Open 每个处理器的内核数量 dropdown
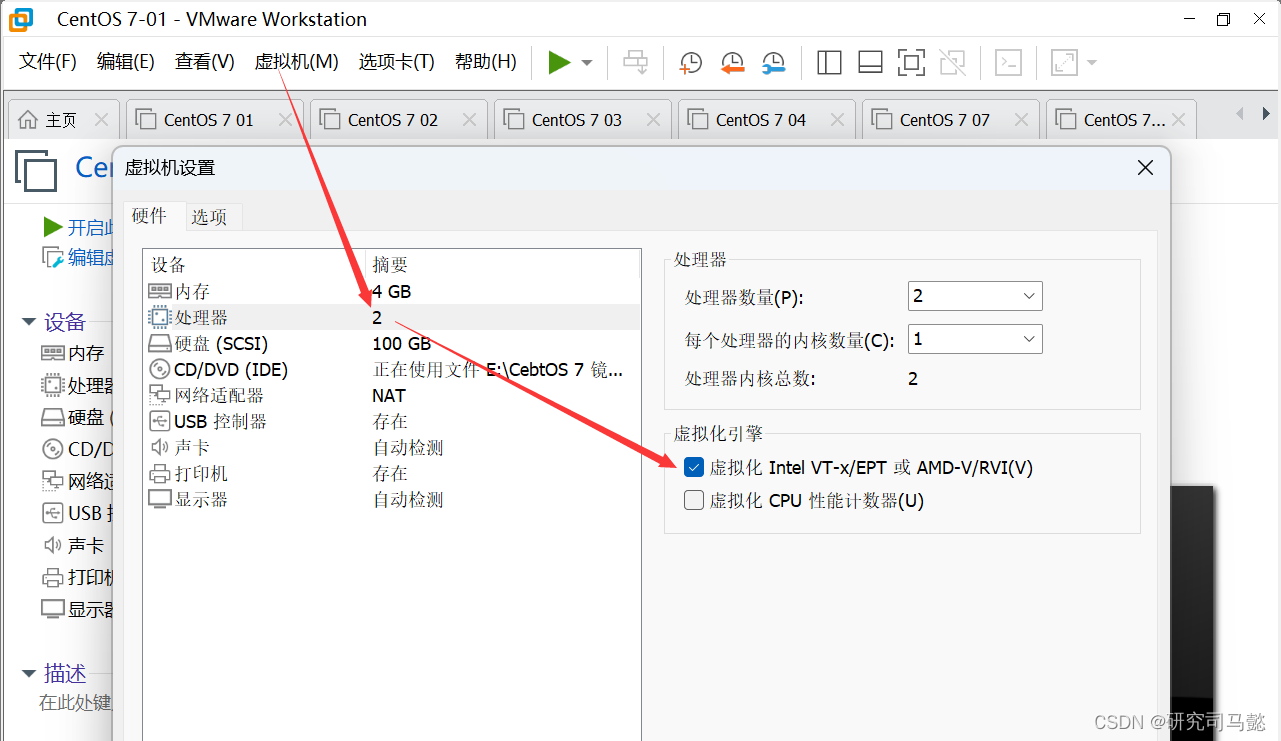Screen dimensions: 1281x741 [975, 339]
